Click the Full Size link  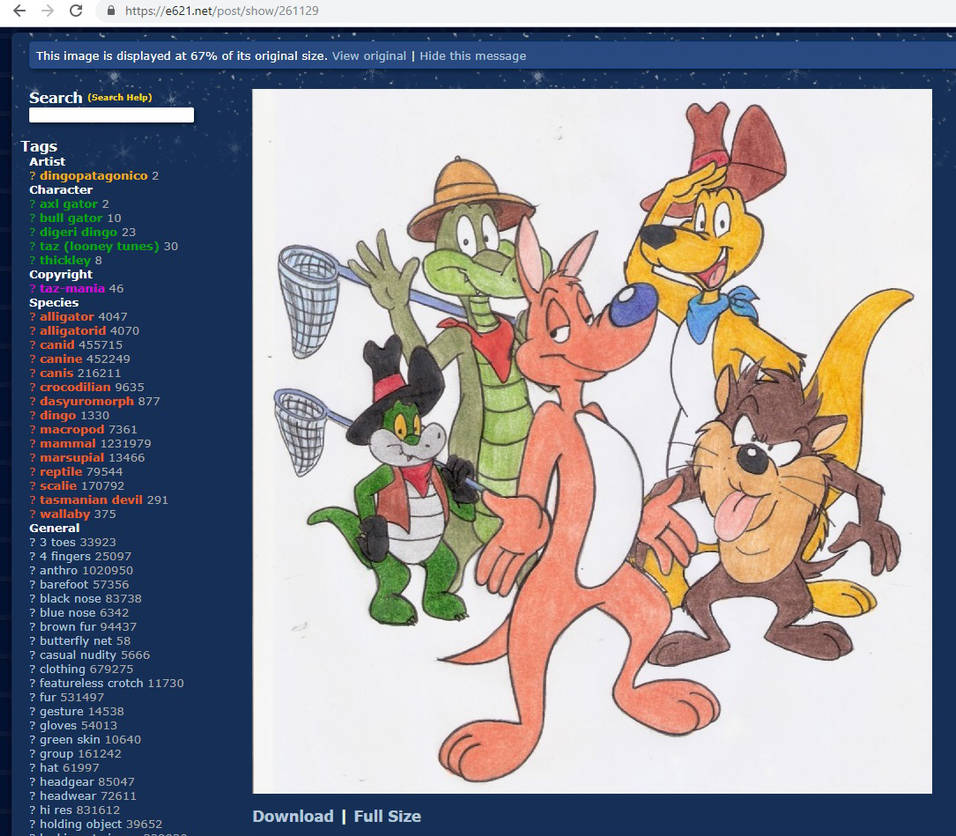point(388,816)
